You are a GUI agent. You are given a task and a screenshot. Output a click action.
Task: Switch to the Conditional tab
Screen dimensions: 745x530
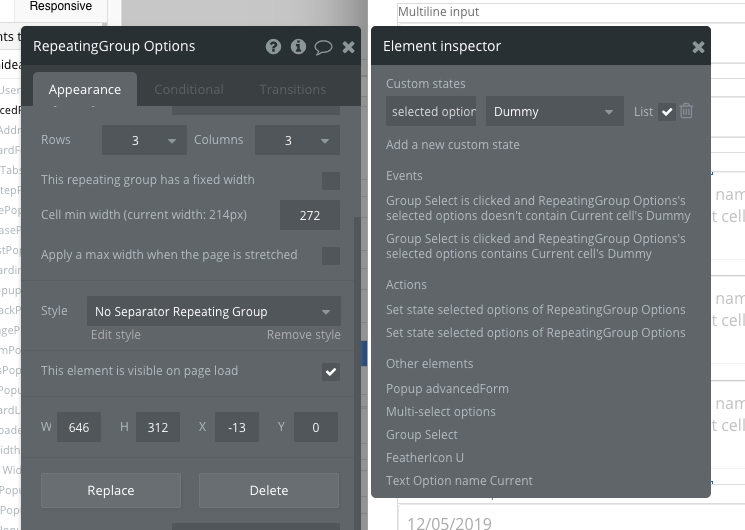(x=188, y=90)
